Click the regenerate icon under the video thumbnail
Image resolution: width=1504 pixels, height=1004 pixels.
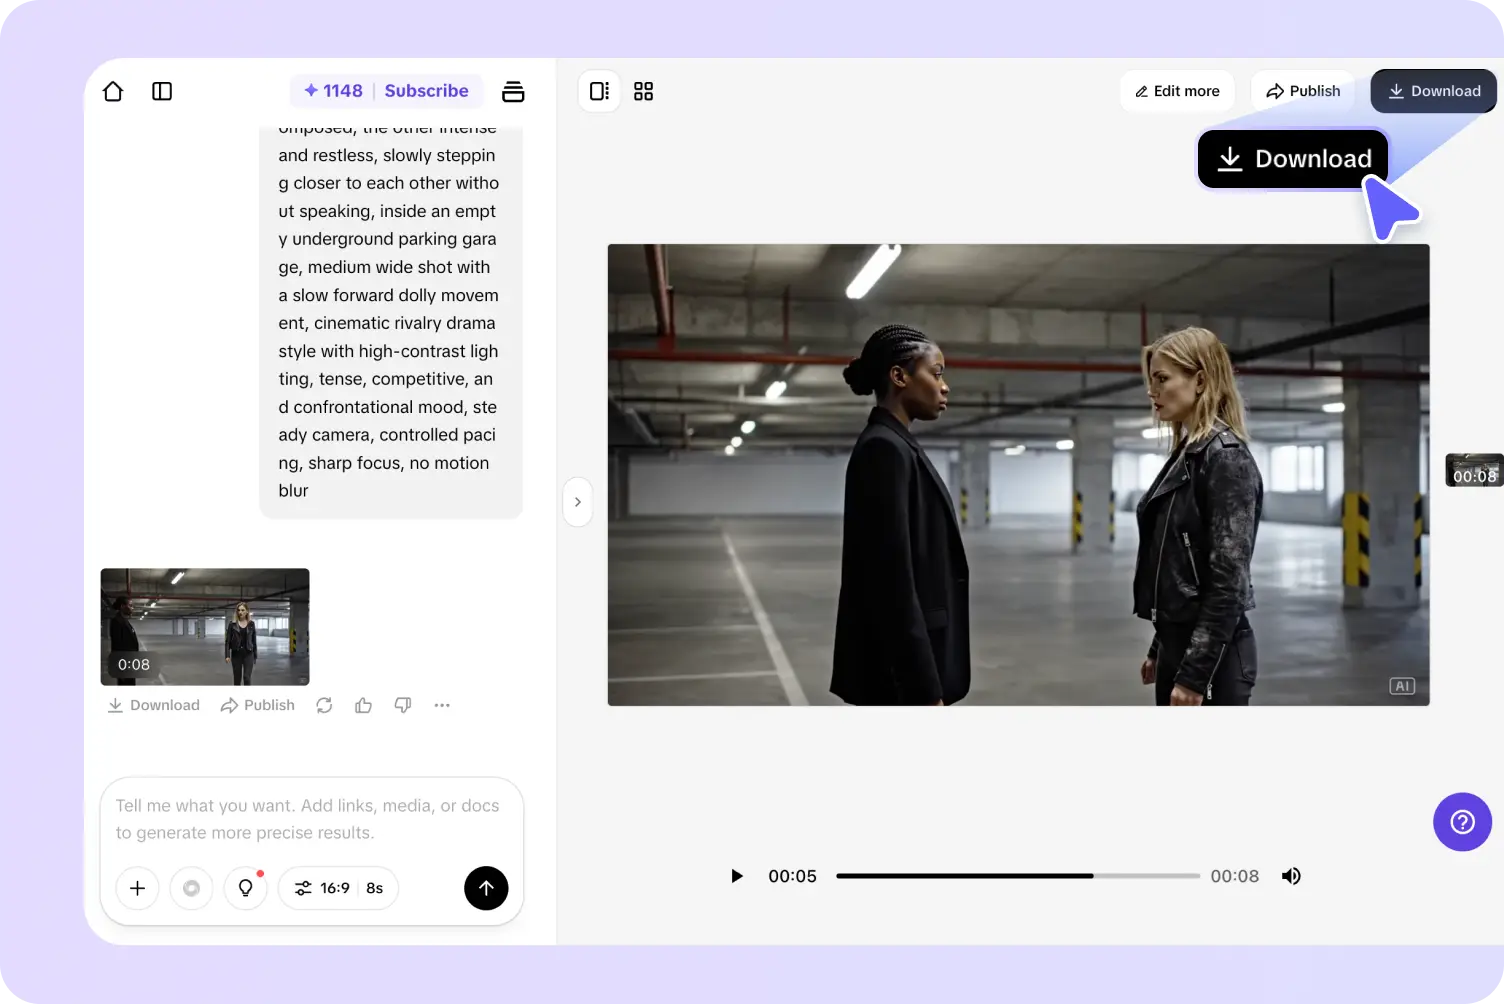(x=324, y=705)
